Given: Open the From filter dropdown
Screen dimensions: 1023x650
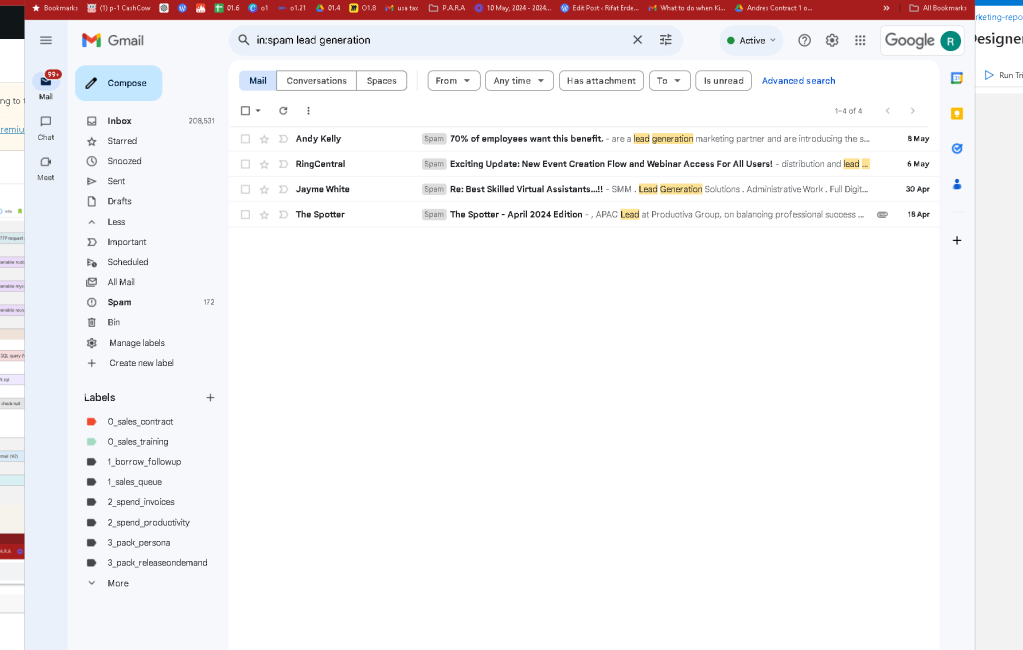Looking at the screenshot, I should [x=453, y=81].
